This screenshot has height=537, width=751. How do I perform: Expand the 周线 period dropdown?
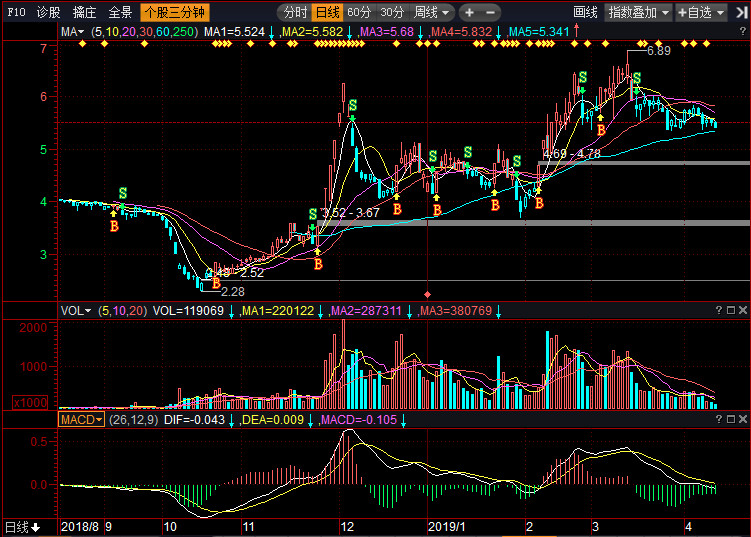pos(432,13)
